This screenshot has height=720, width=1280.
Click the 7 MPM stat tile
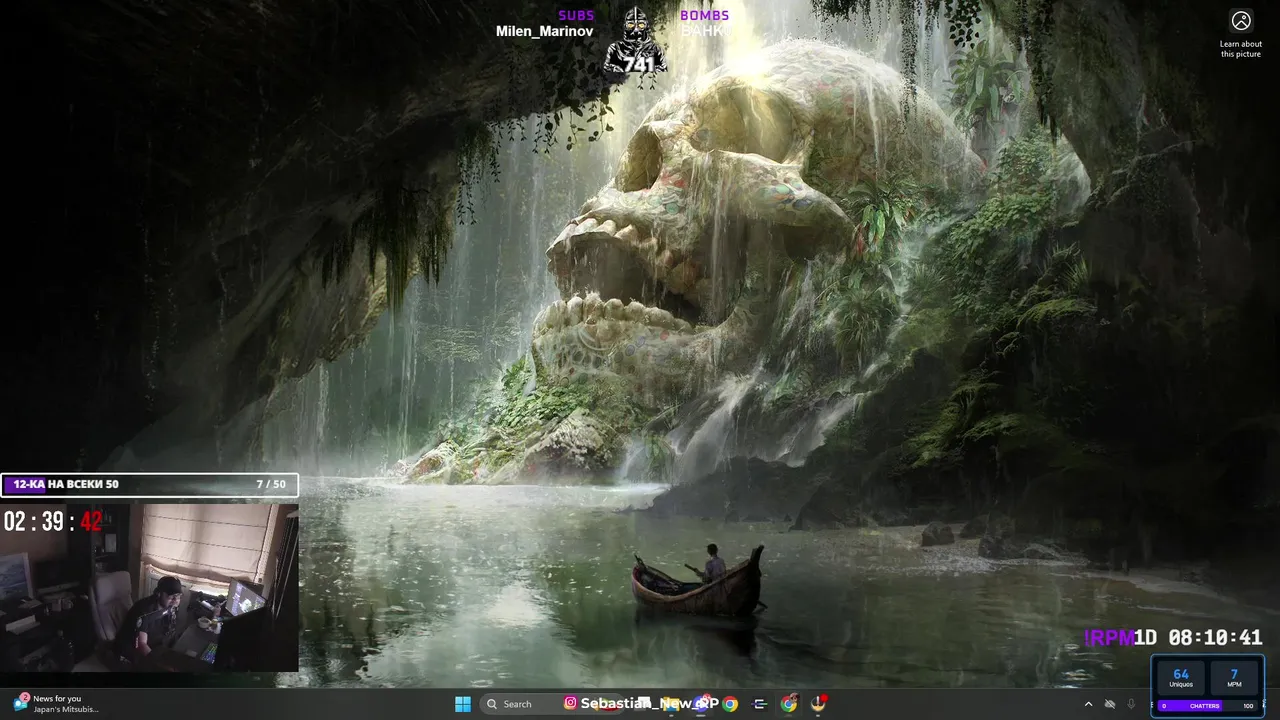(x=1234, y=677)
